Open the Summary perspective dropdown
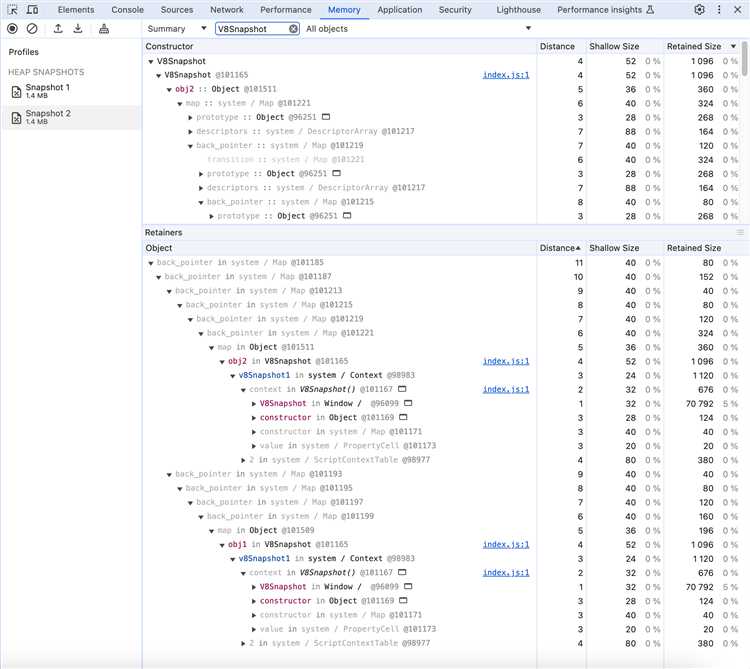Image resolution: width=750 pixels, height=669 pixels. (x=176, y=29)
